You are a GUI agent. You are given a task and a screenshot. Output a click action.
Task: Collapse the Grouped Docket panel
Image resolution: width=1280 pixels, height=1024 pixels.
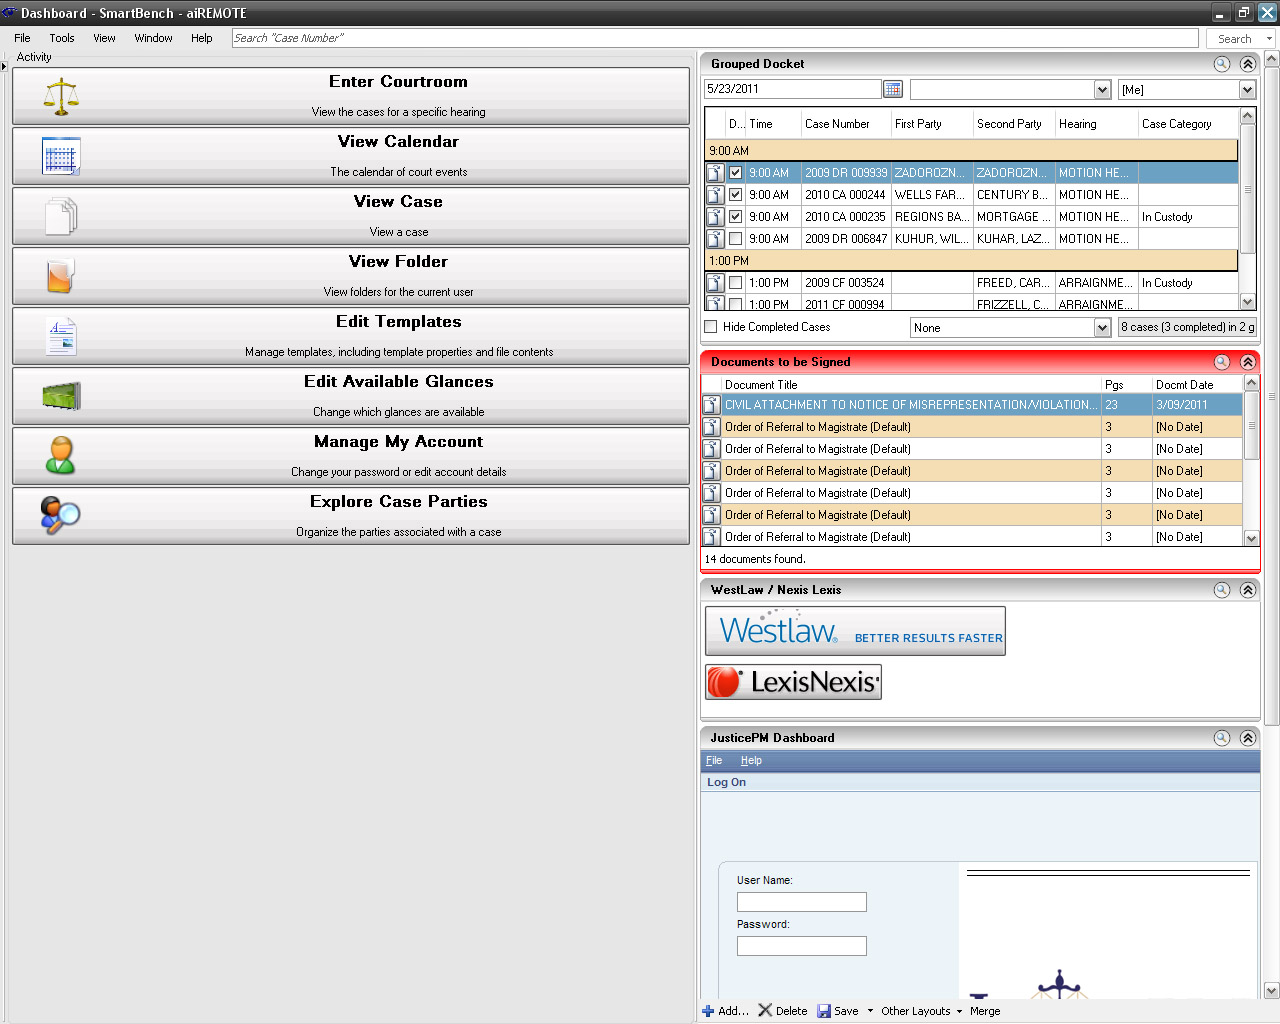[1248, 64]
